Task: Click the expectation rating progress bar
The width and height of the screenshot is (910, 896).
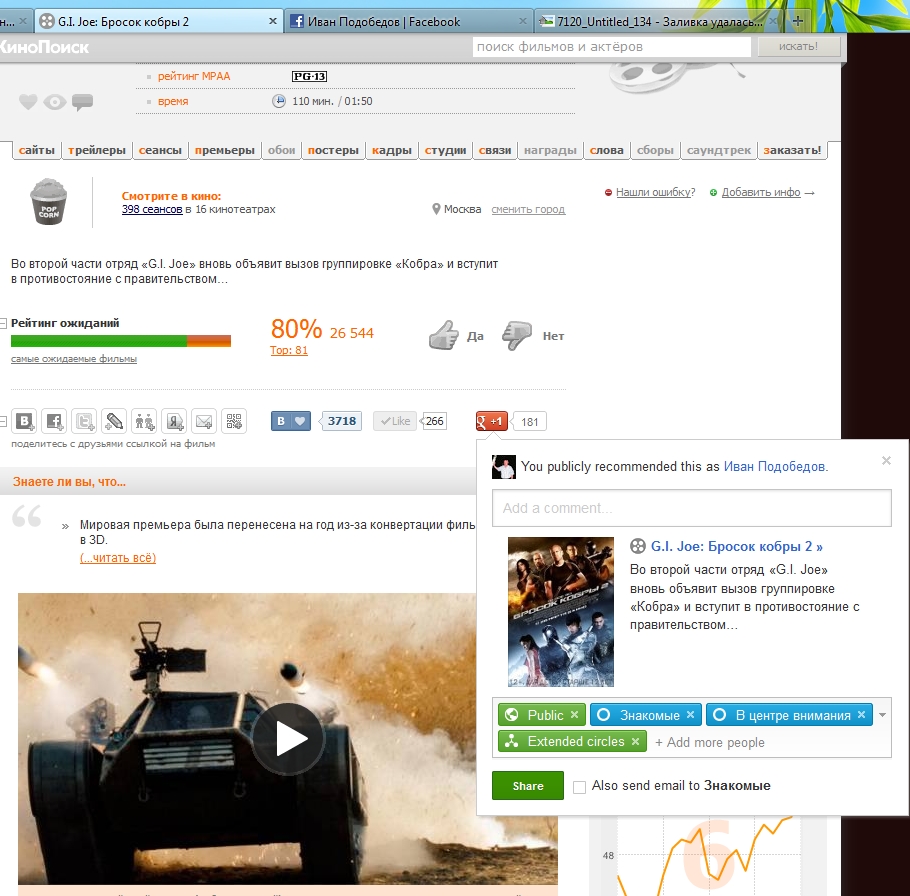Action: click(121, 341)
